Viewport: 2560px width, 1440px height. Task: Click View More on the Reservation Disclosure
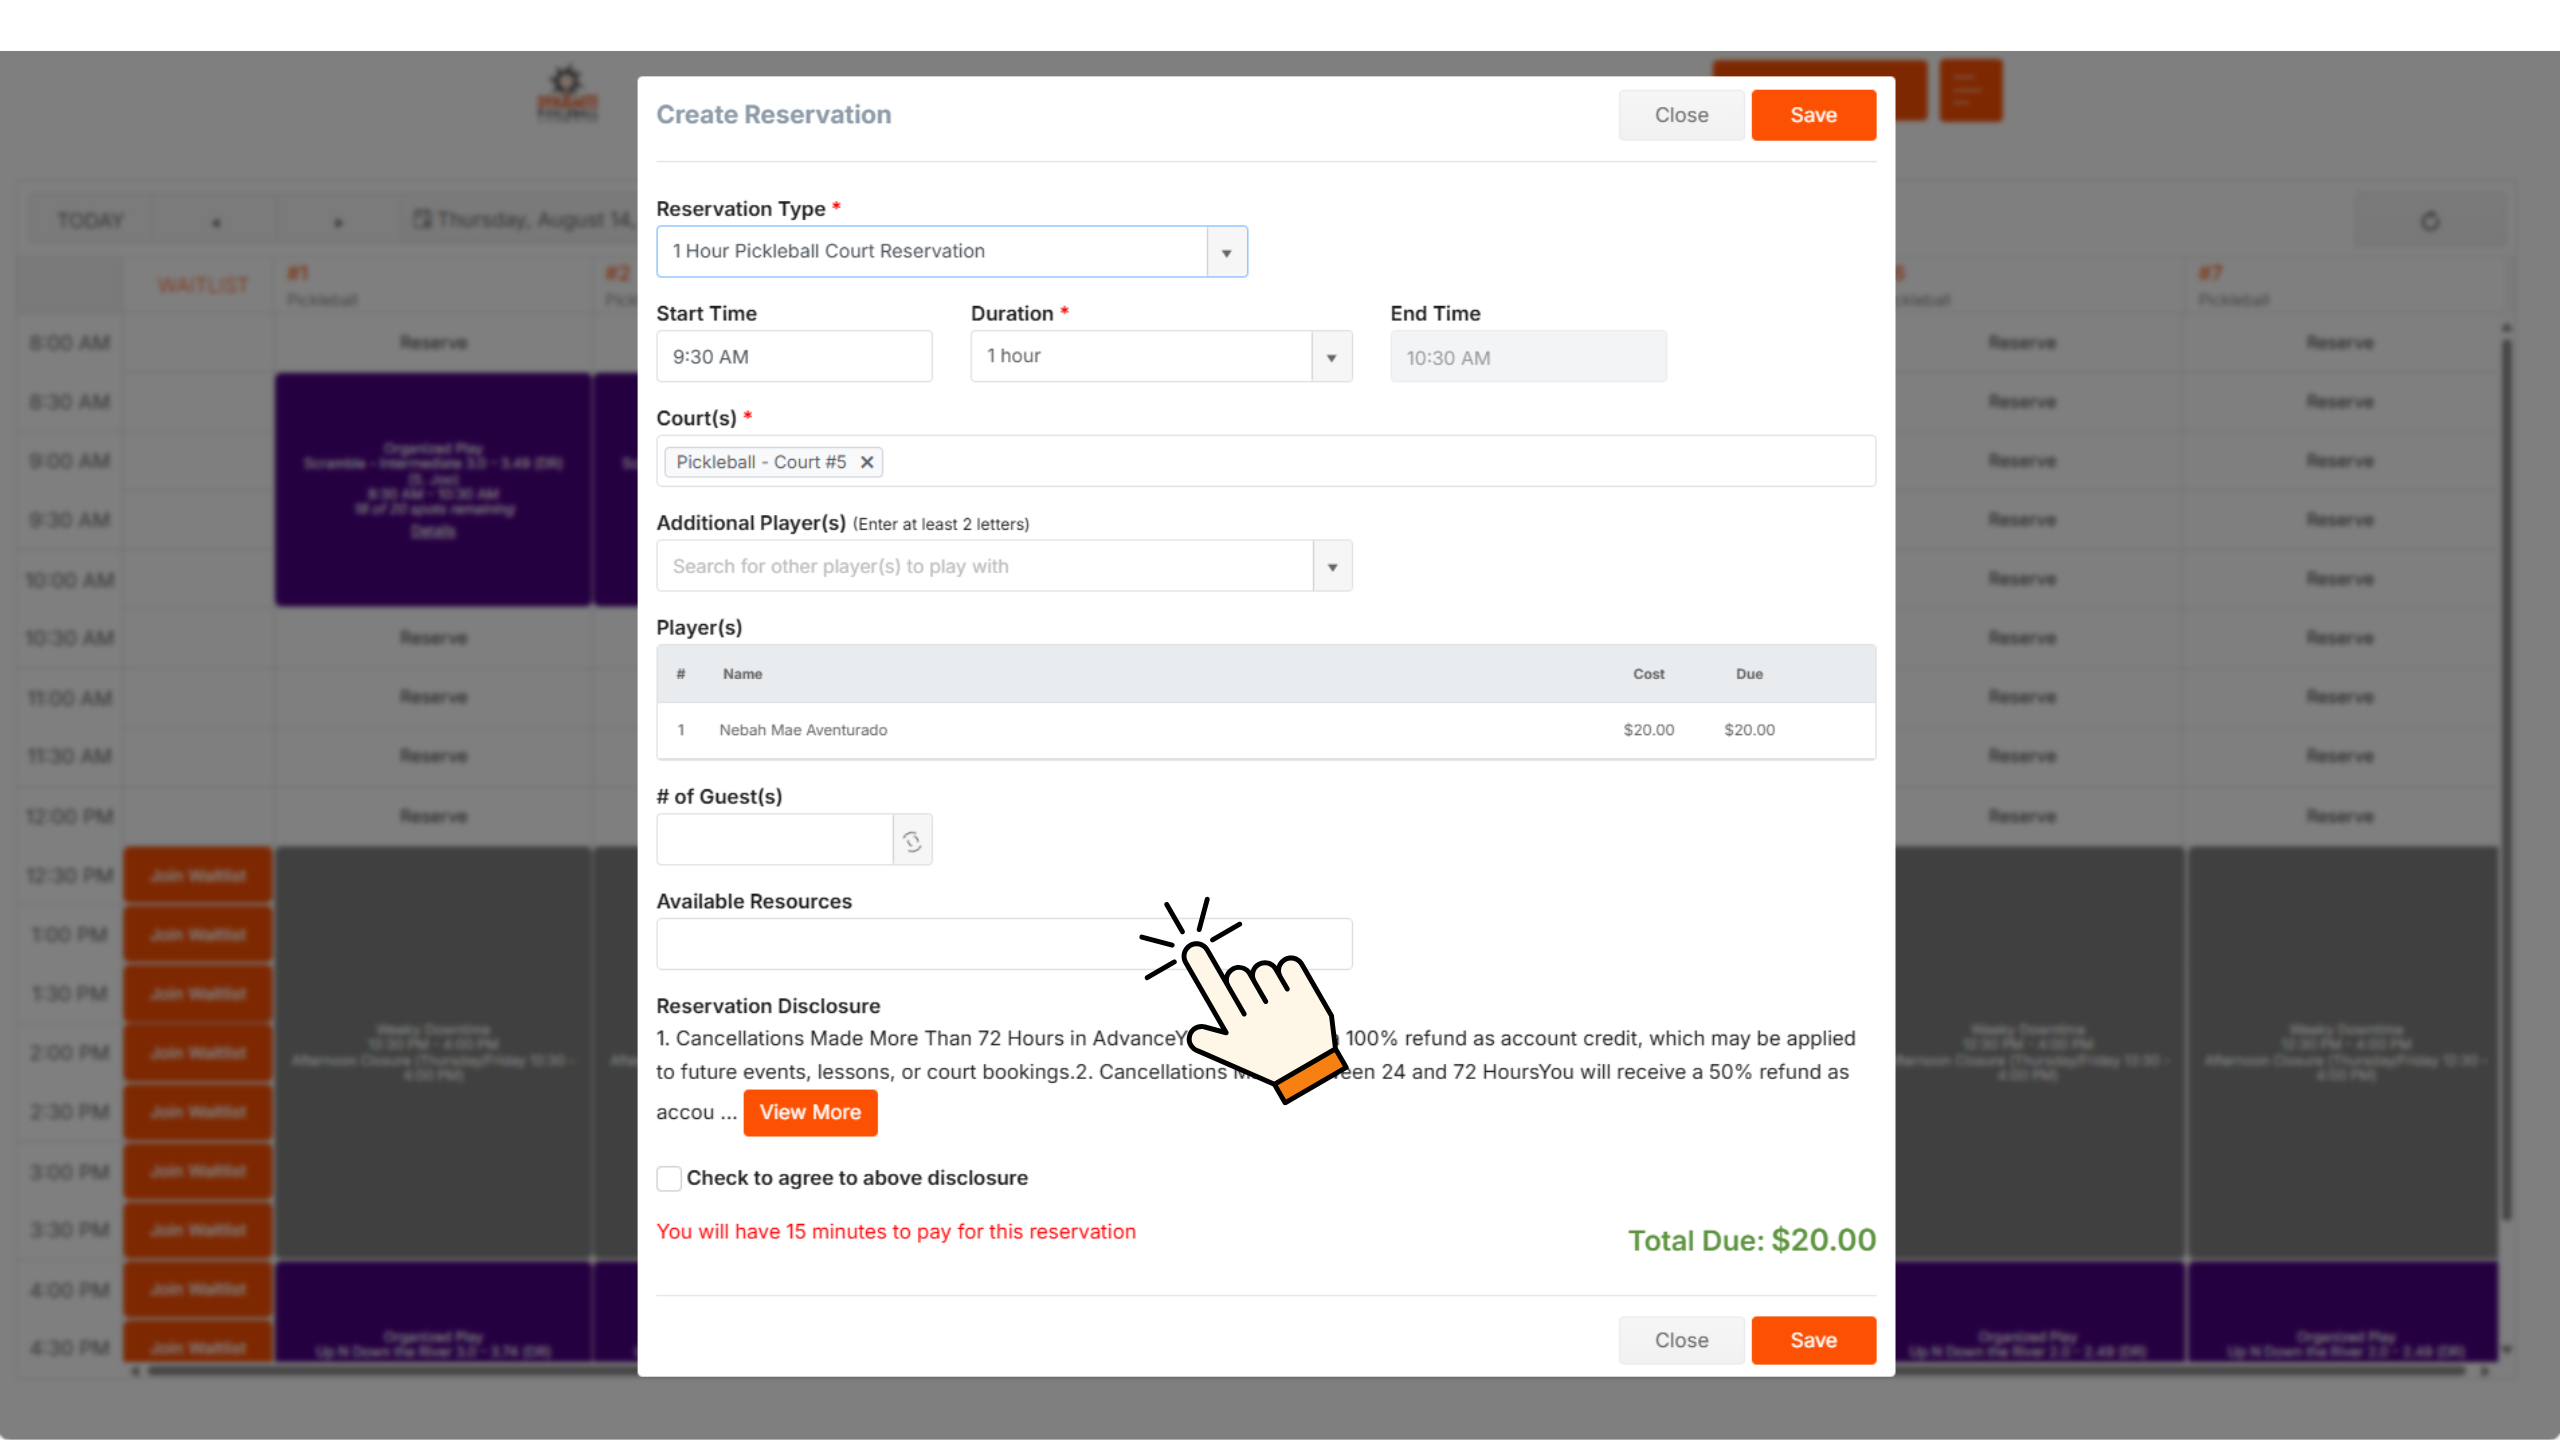(810, 1112)
